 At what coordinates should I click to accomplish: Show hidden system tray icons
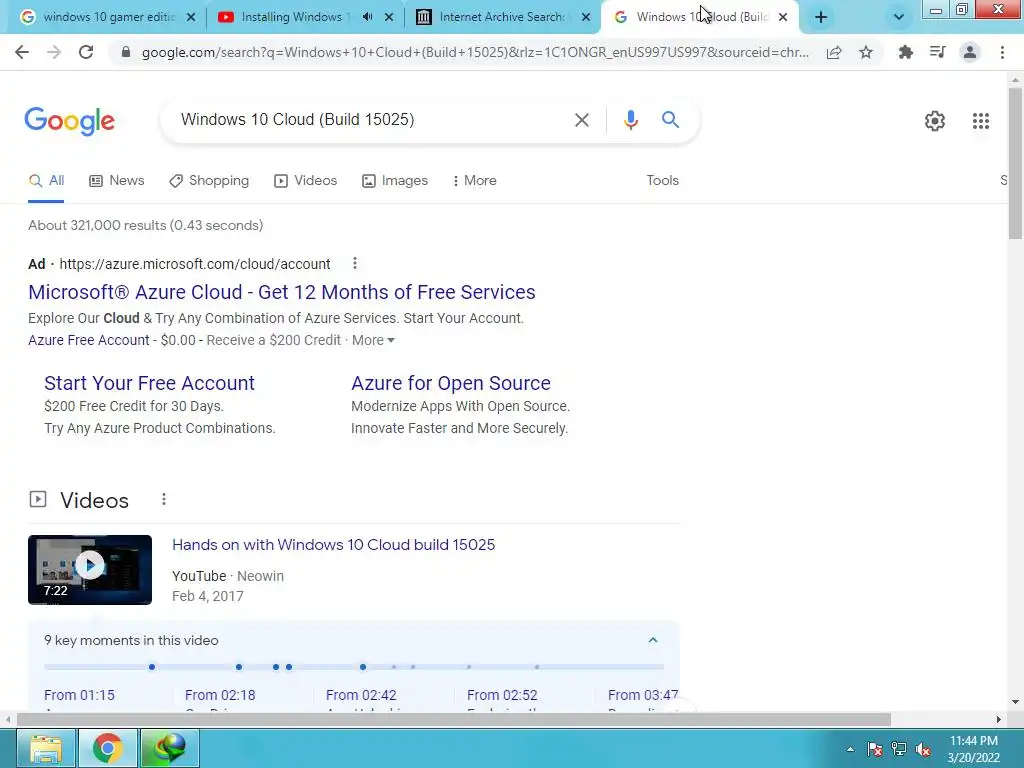point(850,749)
